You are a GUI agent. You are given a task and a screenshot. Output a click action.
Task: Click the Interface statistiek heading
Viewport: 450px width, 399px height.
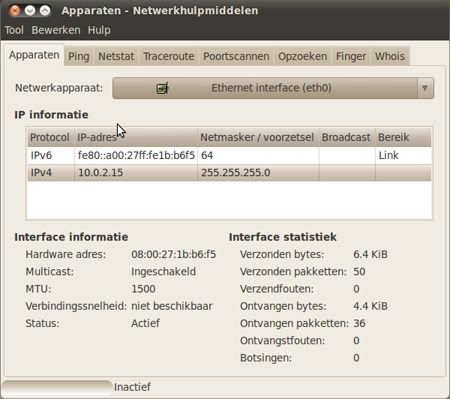[x=282, y=237]
